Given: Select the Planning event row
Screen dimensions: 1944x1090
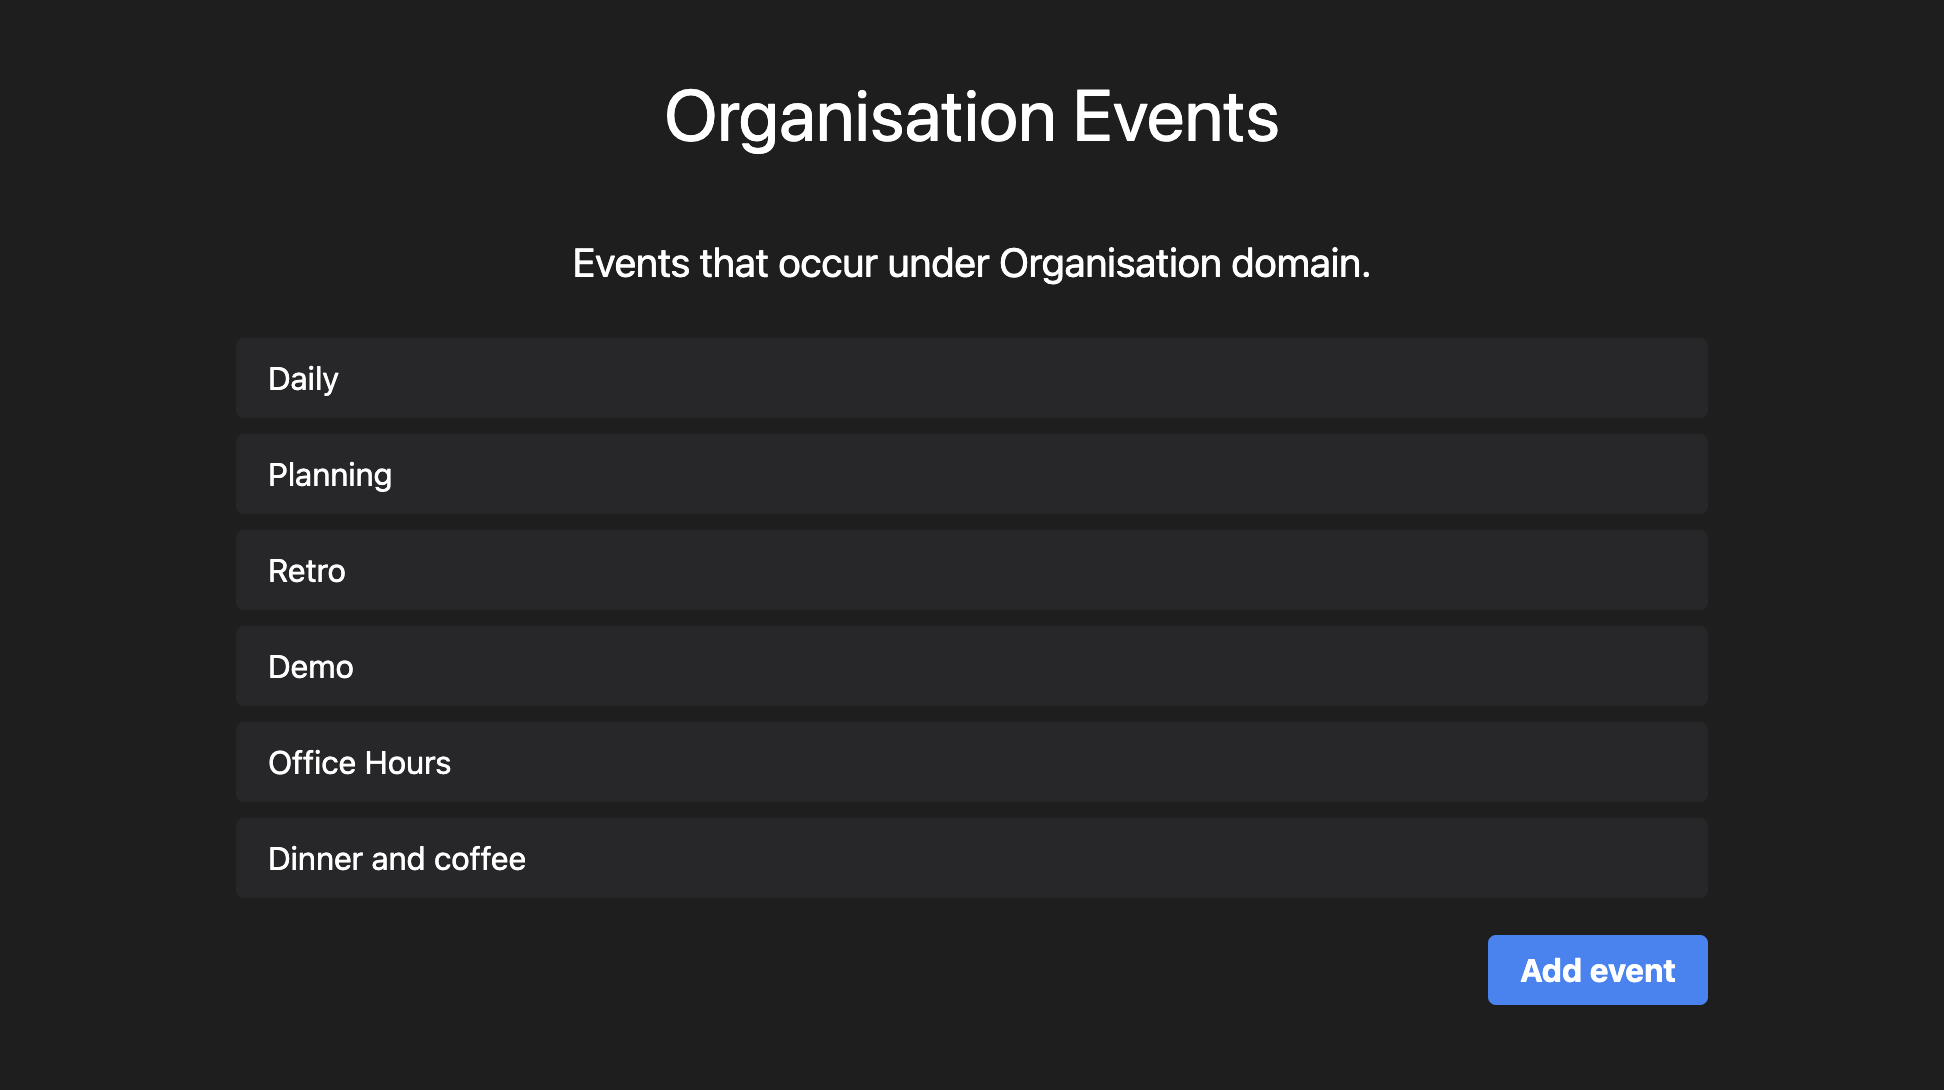Looking at the screenshot, I should coord(972,474).
